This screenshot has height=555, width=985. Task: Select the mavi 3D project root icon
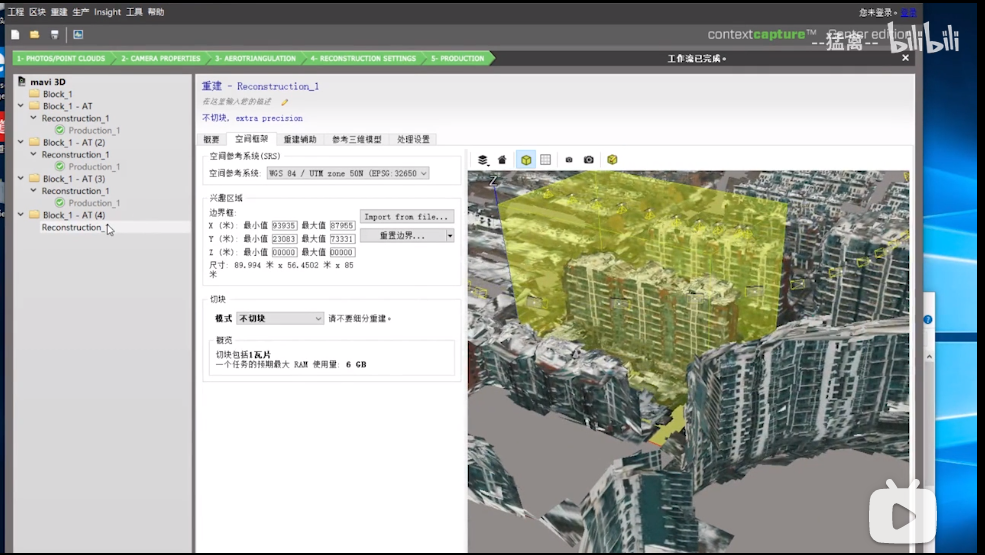pos(22,82)
